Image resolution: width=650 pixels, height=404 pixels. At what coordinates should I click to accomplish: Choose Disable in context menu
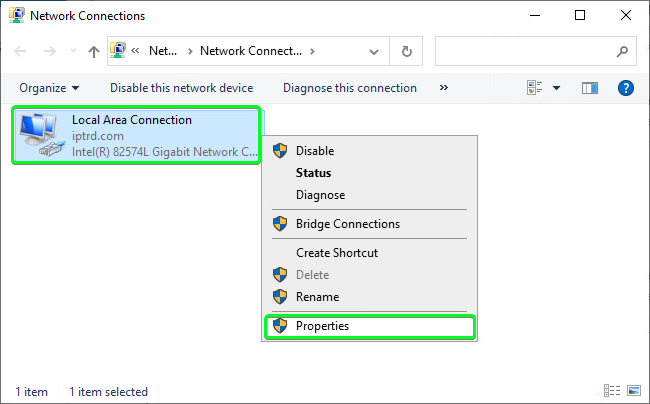pos(369,151)
